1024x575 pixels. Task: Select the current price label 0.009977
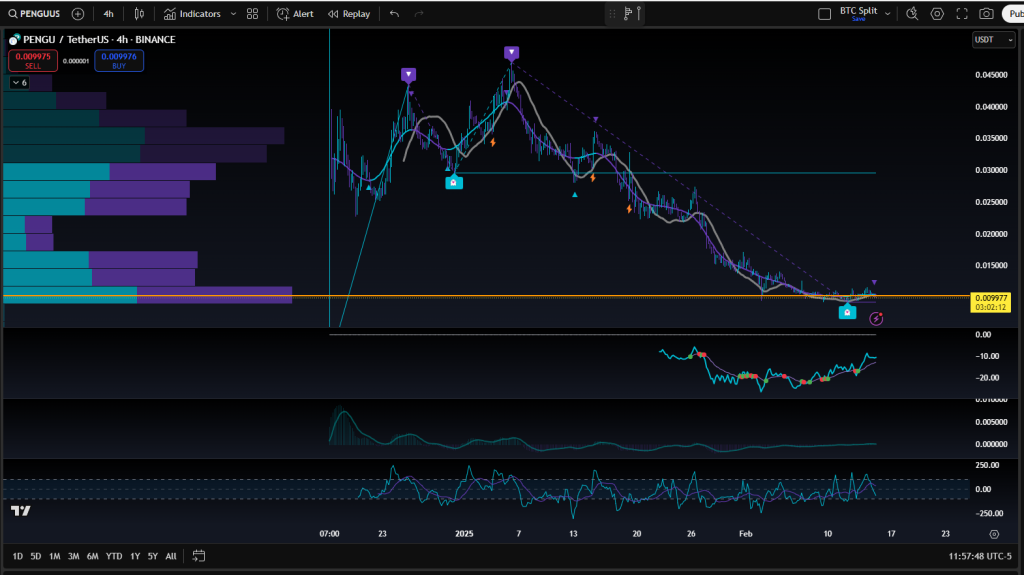pos(991,302)
